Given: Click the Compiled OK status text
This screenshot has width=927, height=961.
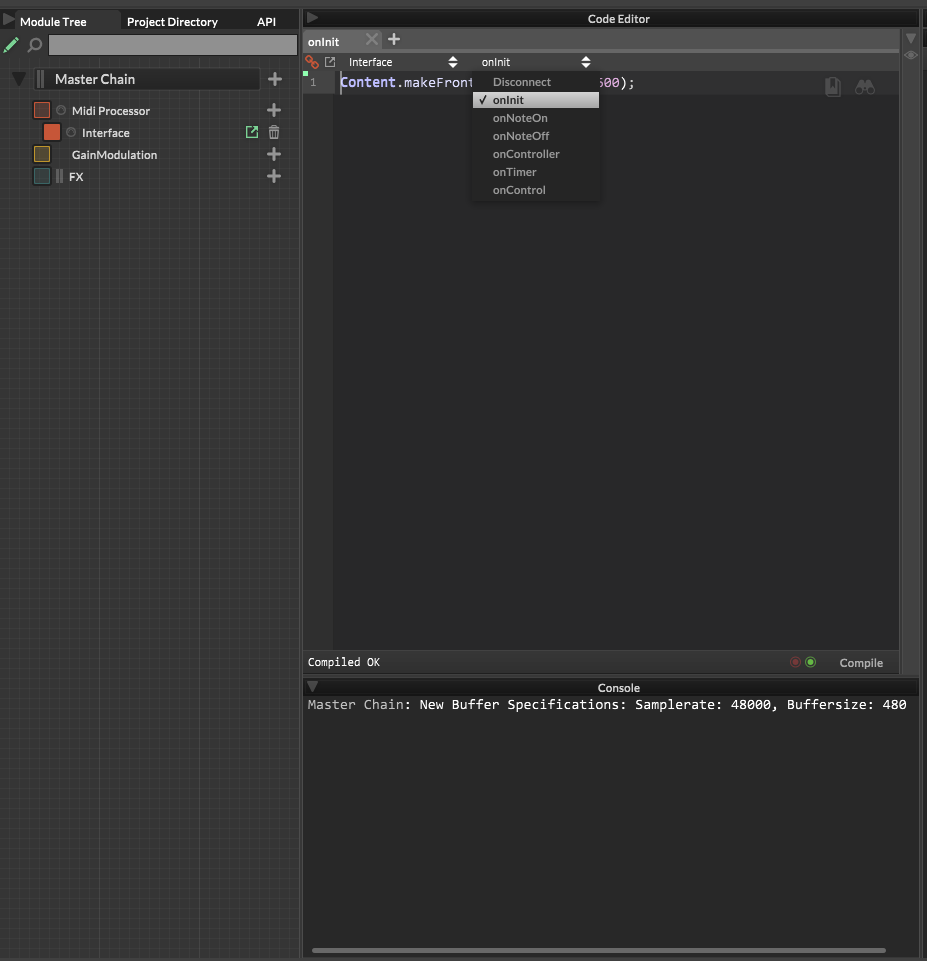Looking at the screenshot, I should (344, 662).
